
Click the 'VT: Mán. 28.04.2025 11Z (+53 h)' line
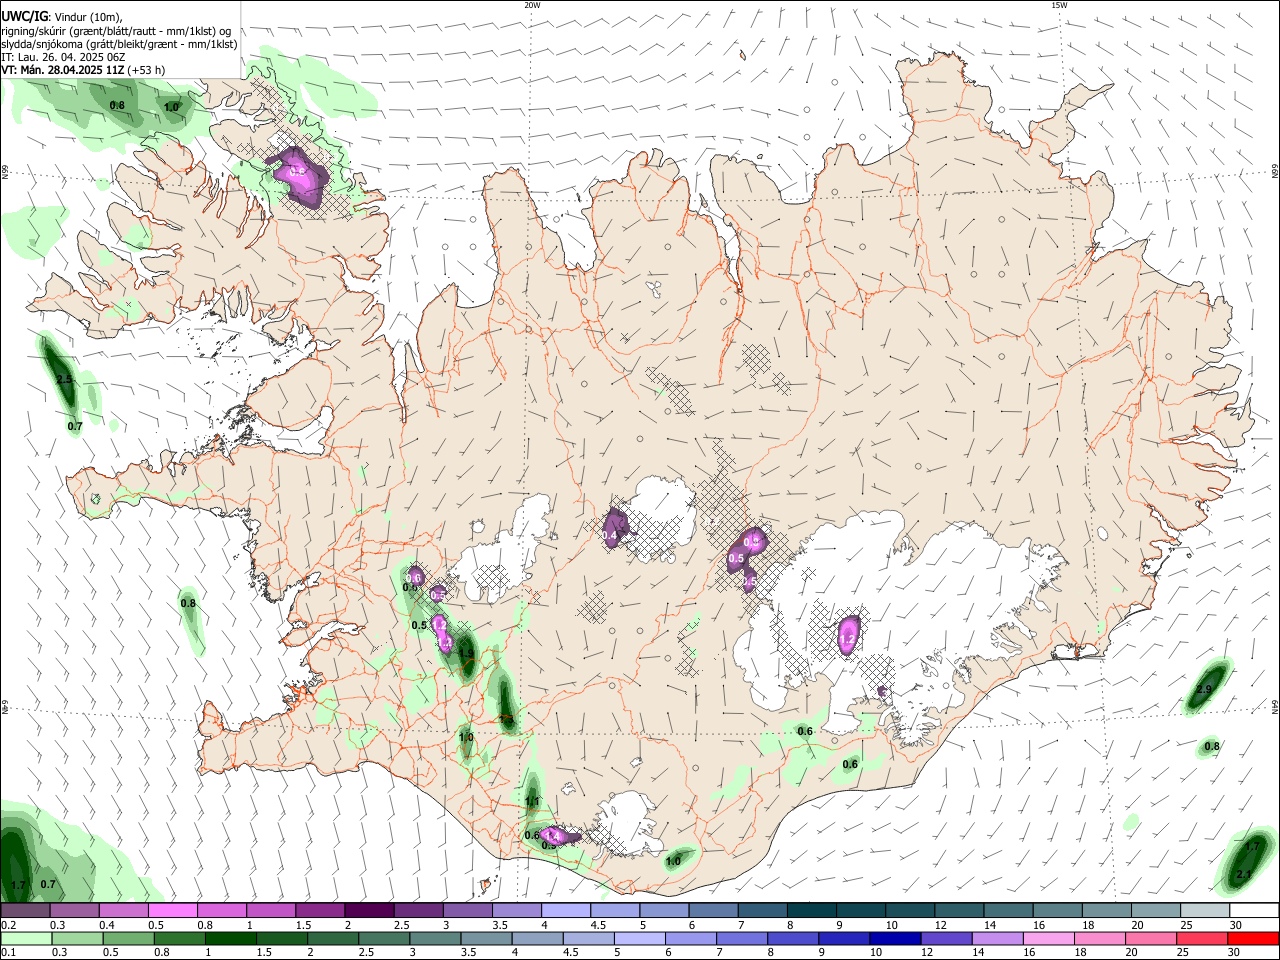coord(83,70)
